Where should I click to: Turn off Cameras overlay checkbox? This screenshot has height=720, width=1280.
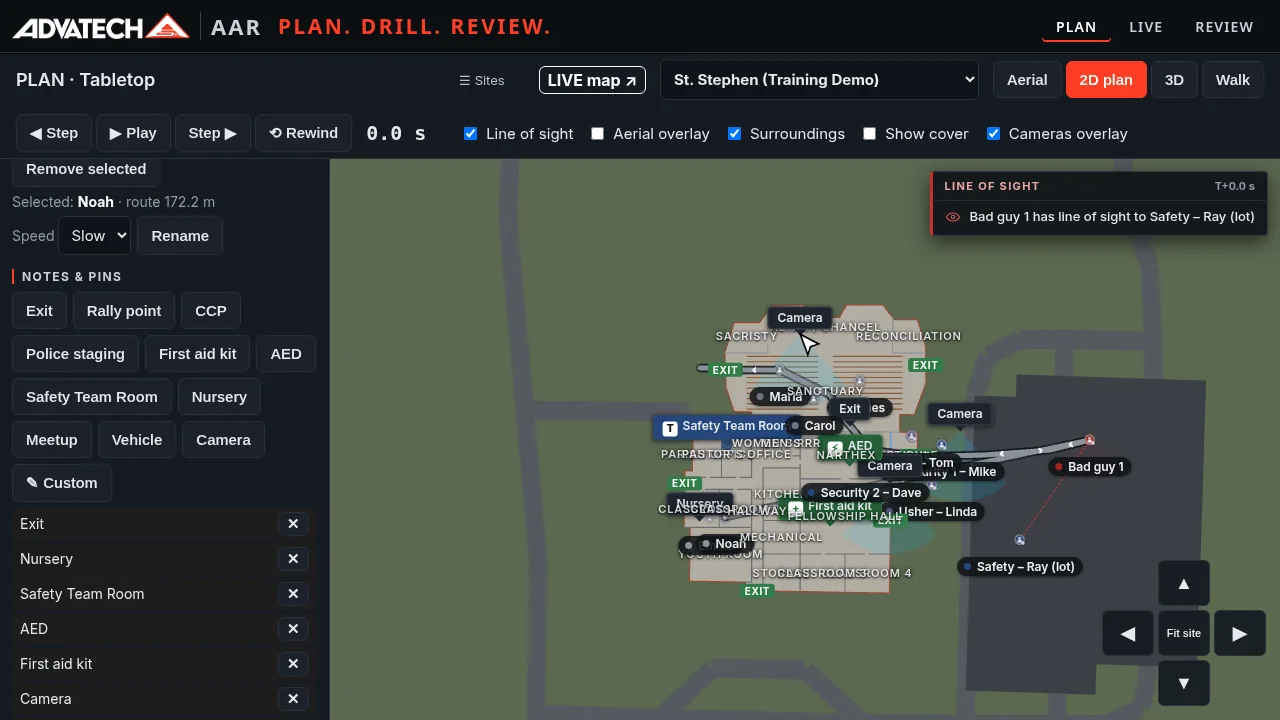pos(993,133)
